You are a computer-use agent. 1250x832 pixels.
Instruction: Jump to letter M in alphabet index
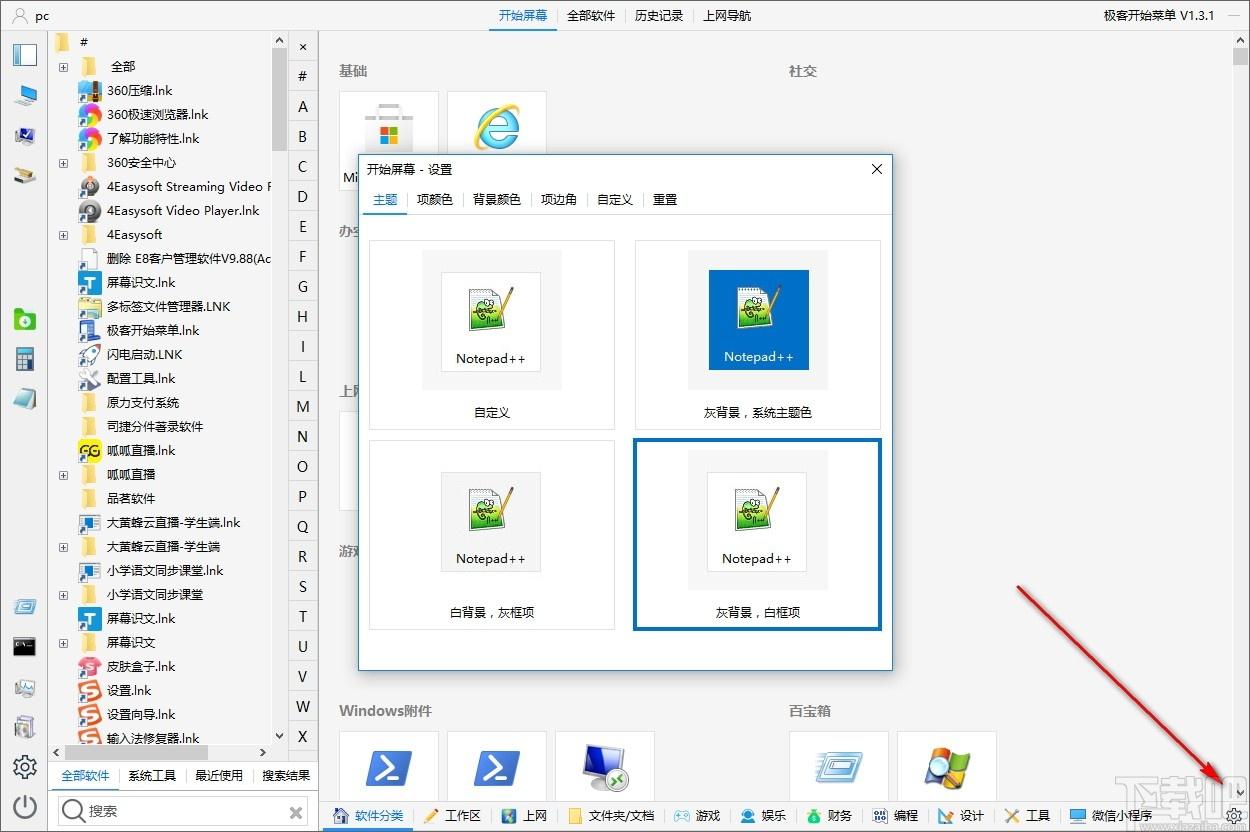(x=303, y=406)
